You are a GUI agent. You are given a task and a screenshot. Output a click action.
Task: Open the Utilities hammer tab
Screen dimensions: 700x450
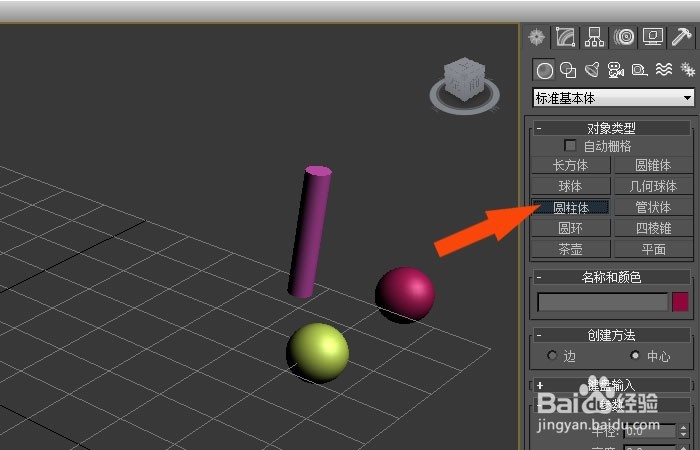(x=681, y=37)
